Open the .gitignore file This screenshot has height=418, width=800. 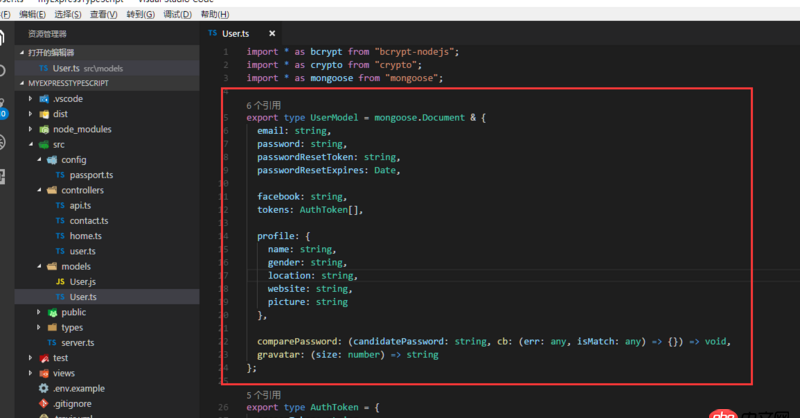[x=72, y=404]
